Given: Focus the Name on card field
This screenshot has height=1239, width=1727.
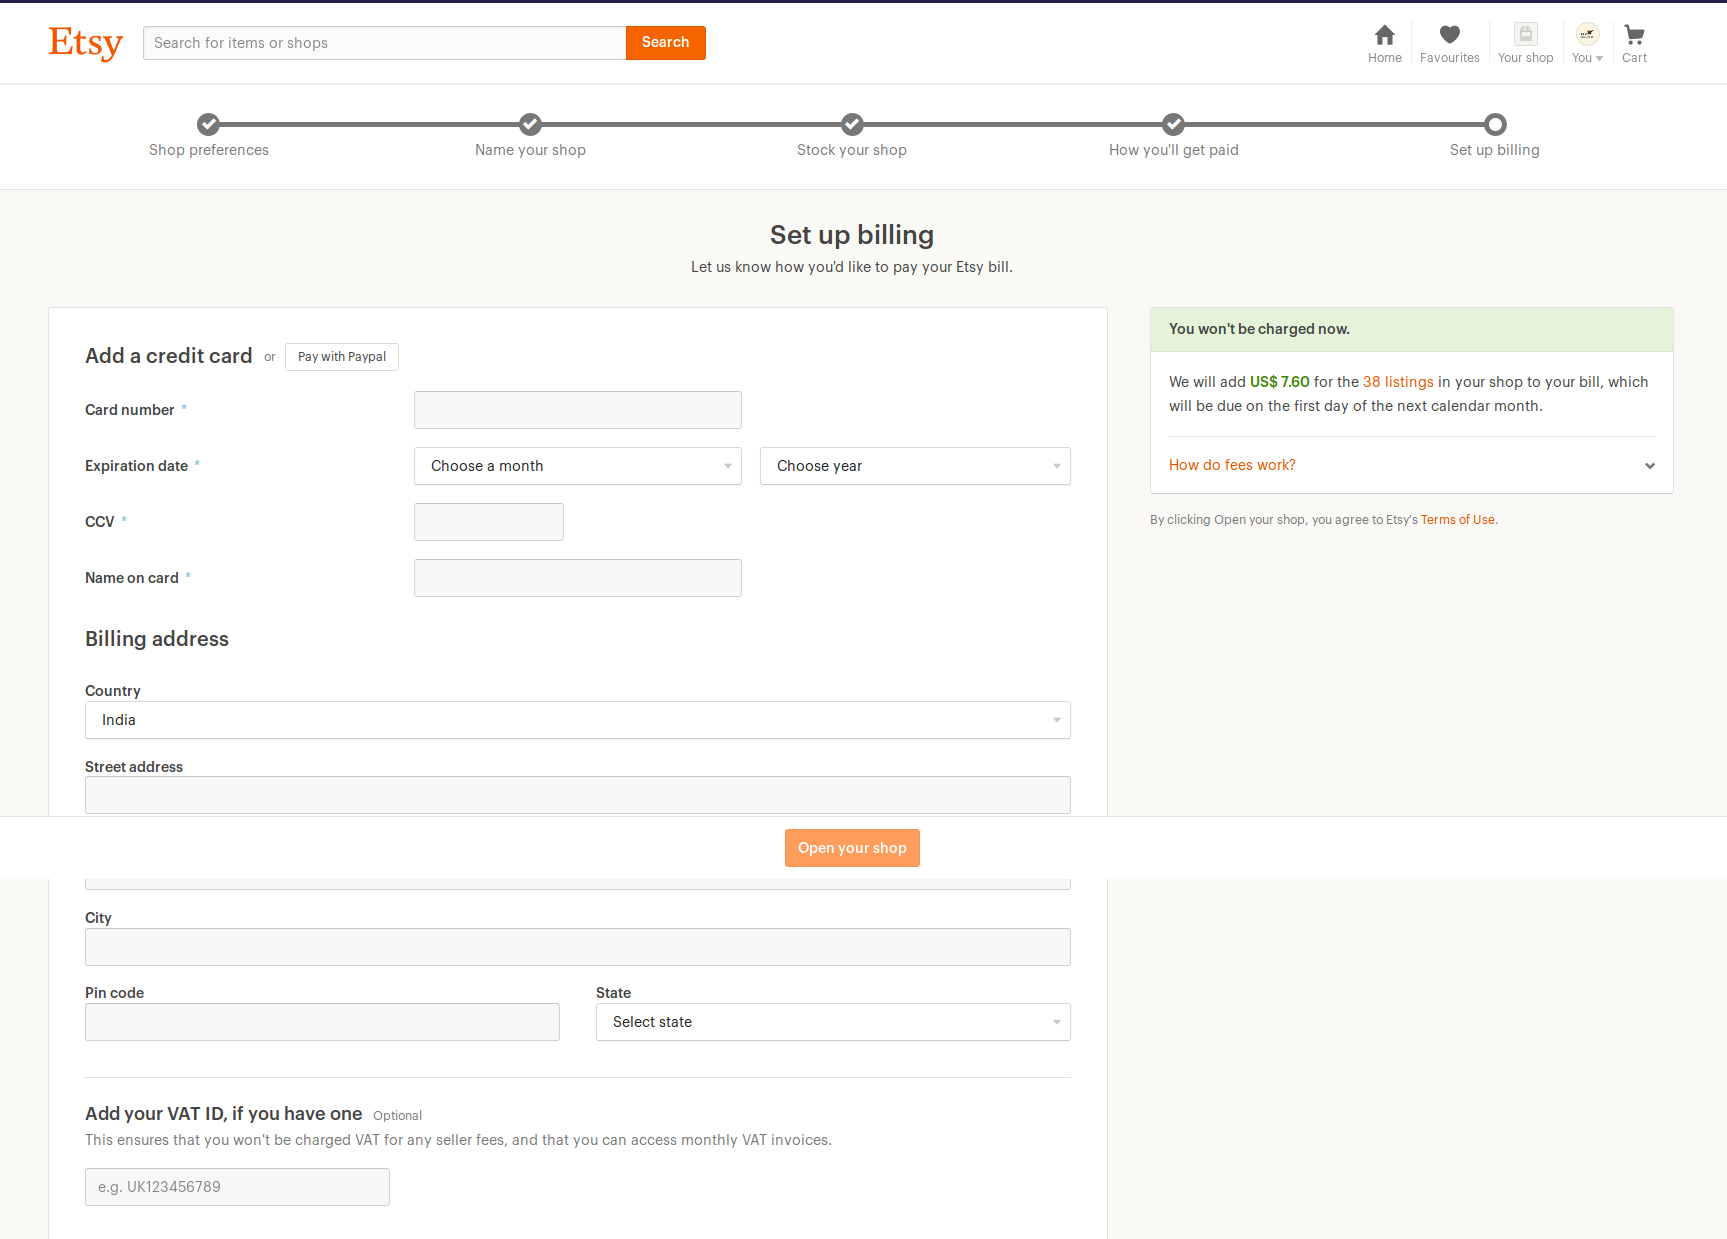Looking at the screenshot, I should point(578,578).
